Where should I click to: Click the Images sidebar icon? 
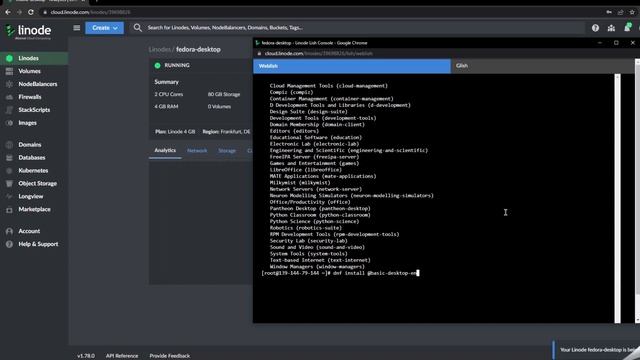click(9, 123)
